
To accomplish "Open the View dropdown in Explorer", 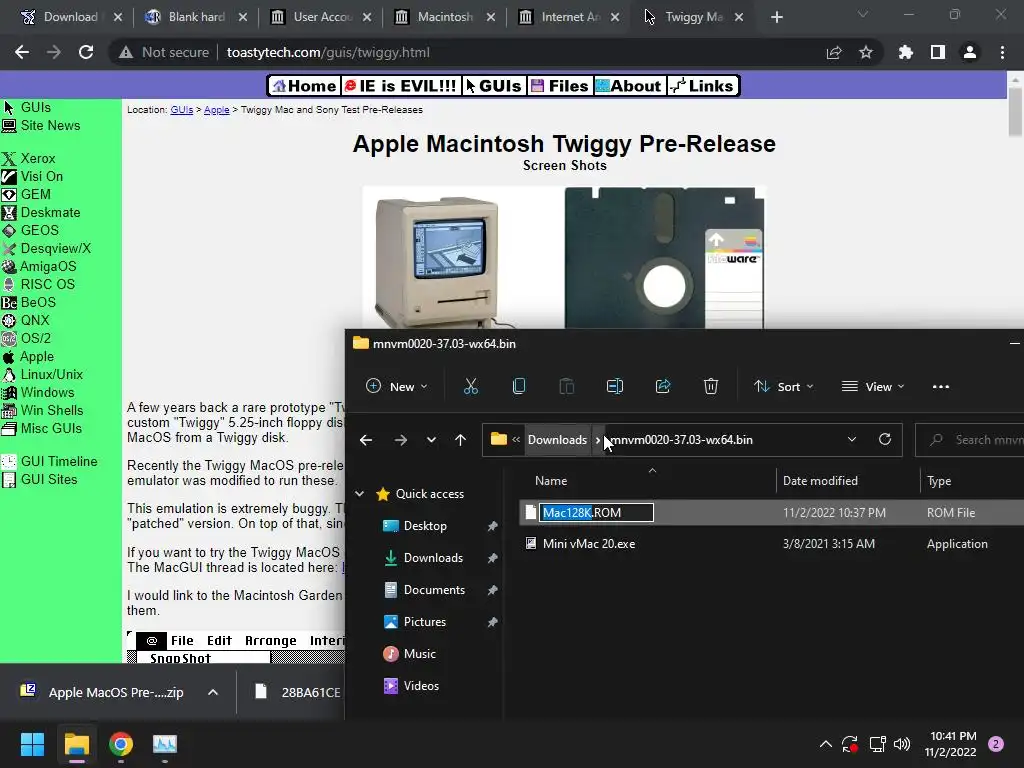I will (x=873, y=387).
